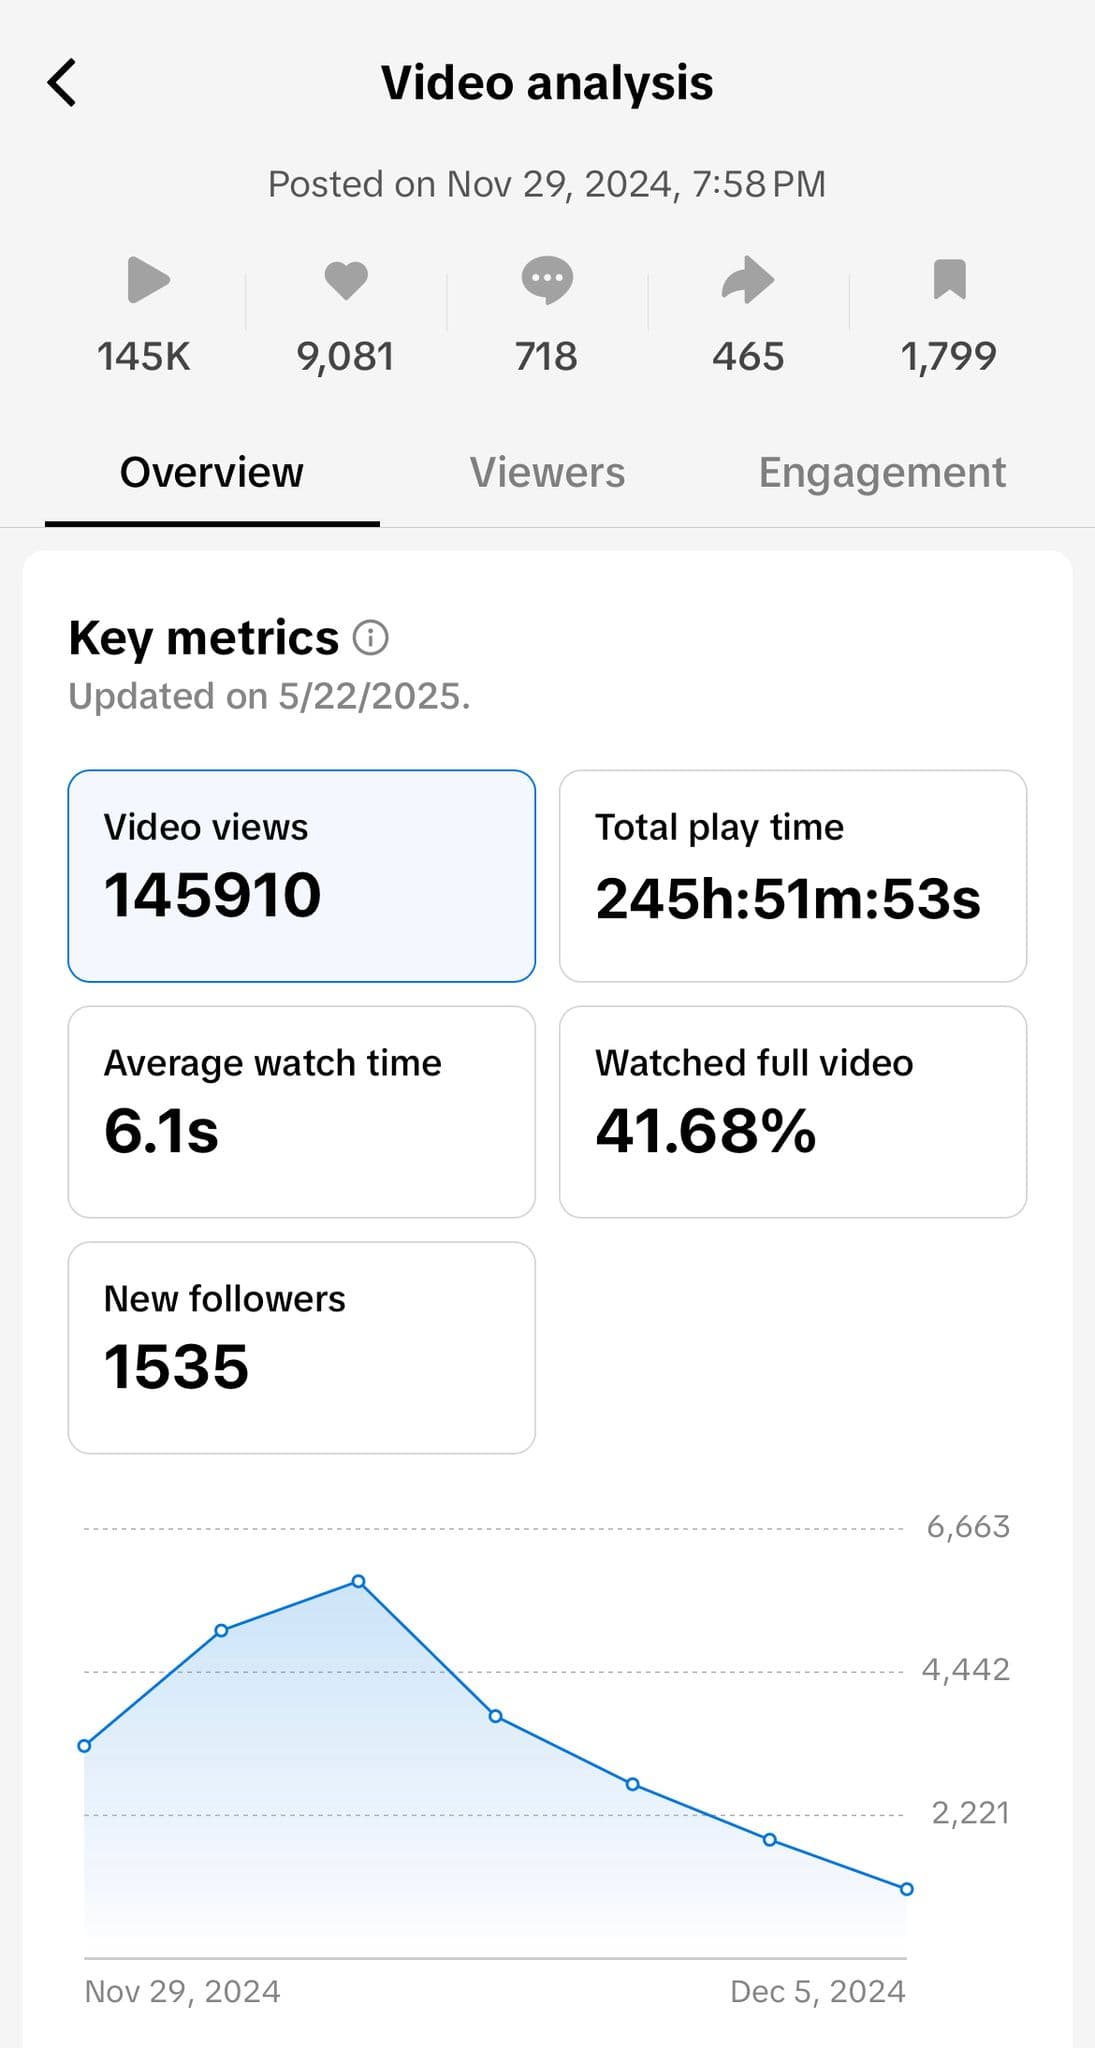Image resolution: width=1095 pixels, height=2048 pixels.
Task: Click the Average watch time card
Action: coord(302,1108)
